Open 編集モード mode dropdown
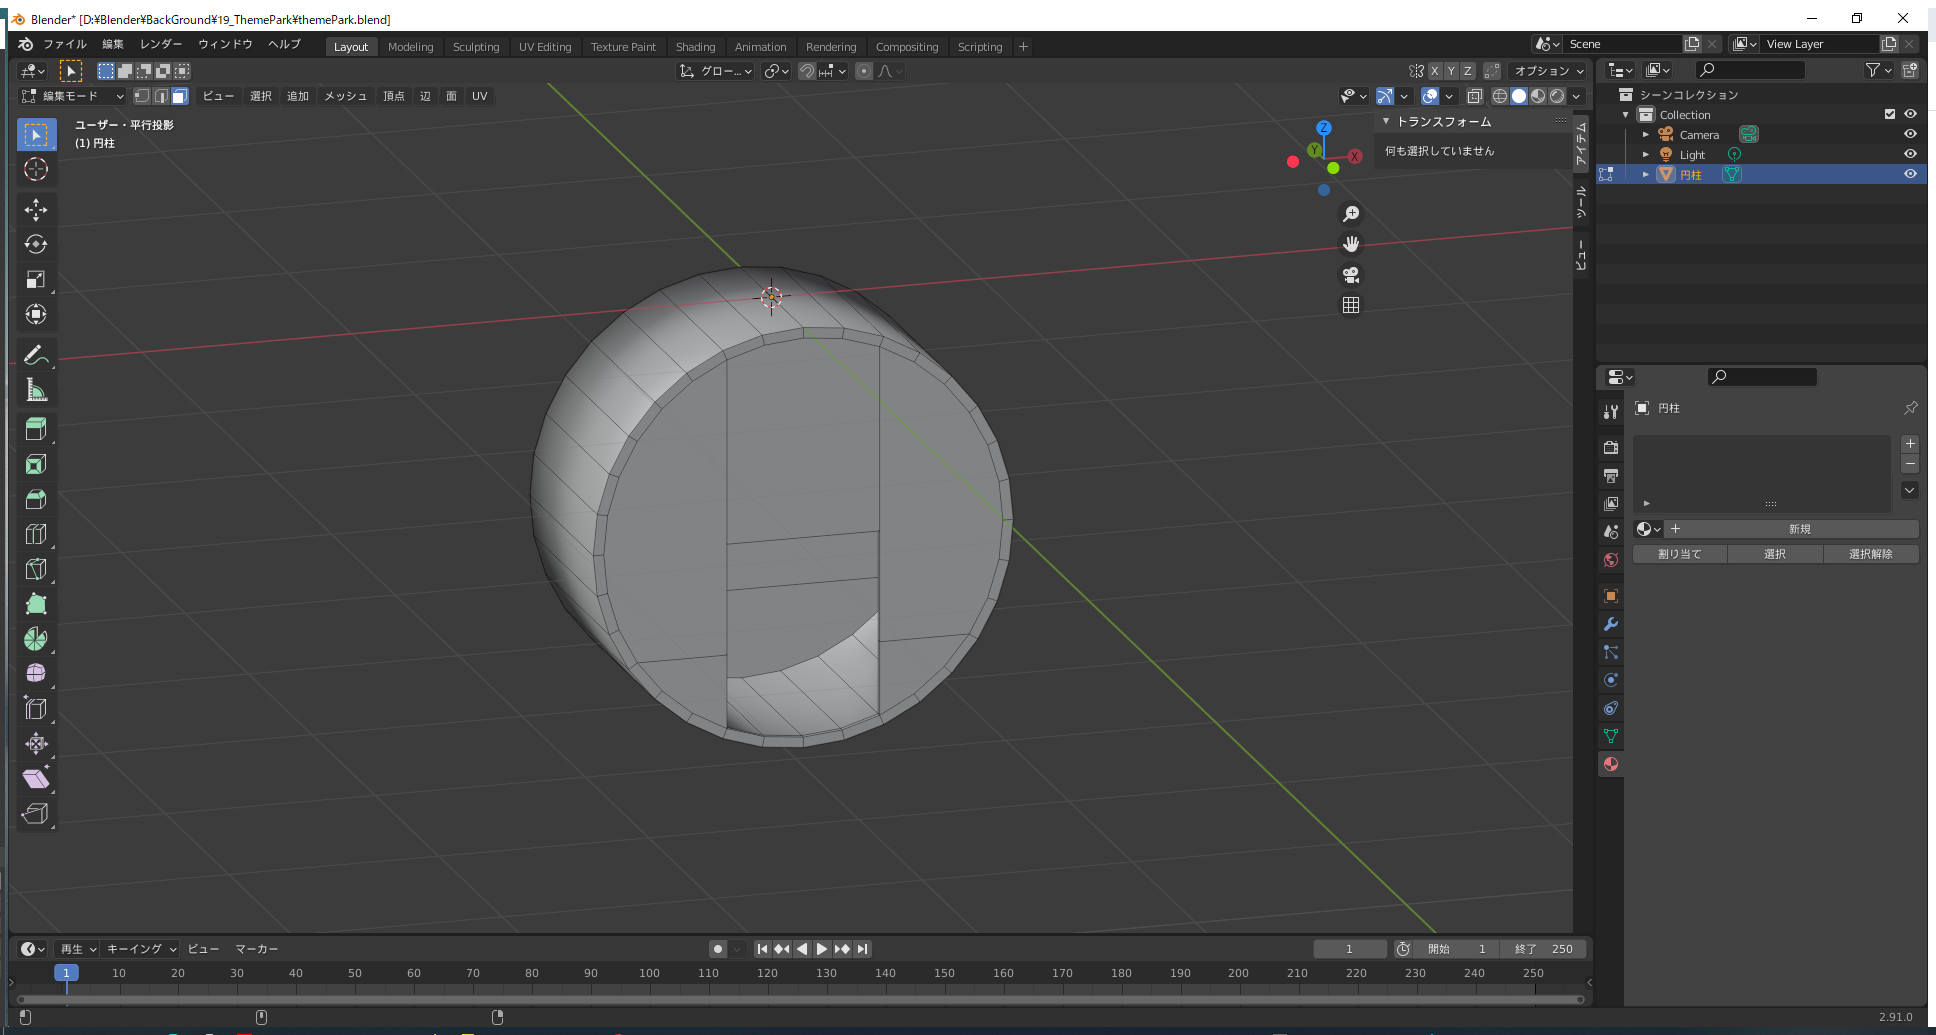 point(73,96)
